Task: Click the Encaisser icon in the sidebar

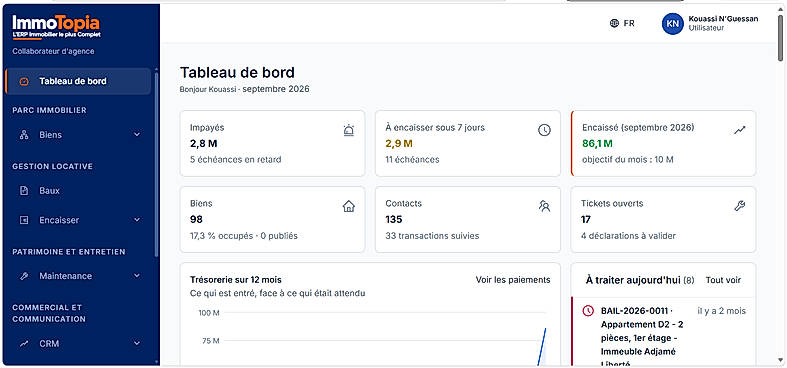Action: tap(24, 220)
